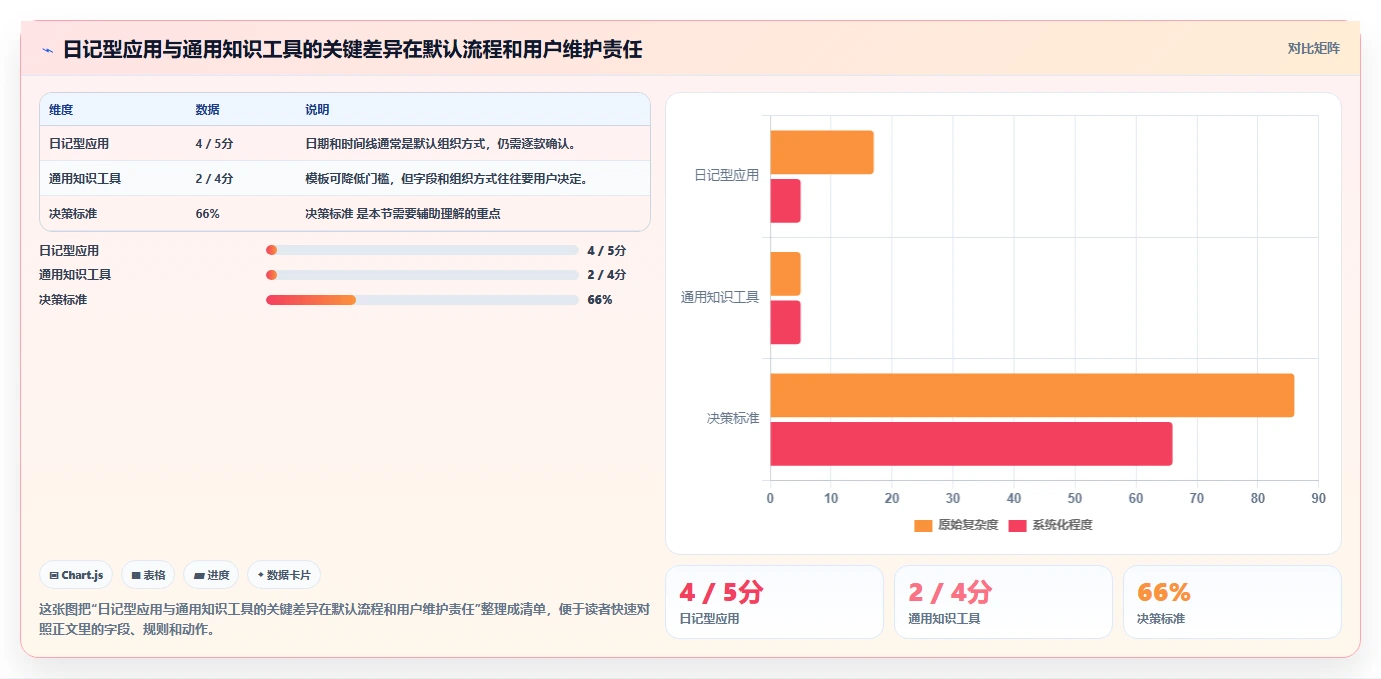Click the 2 / 4分 progress value

[607, 275]
